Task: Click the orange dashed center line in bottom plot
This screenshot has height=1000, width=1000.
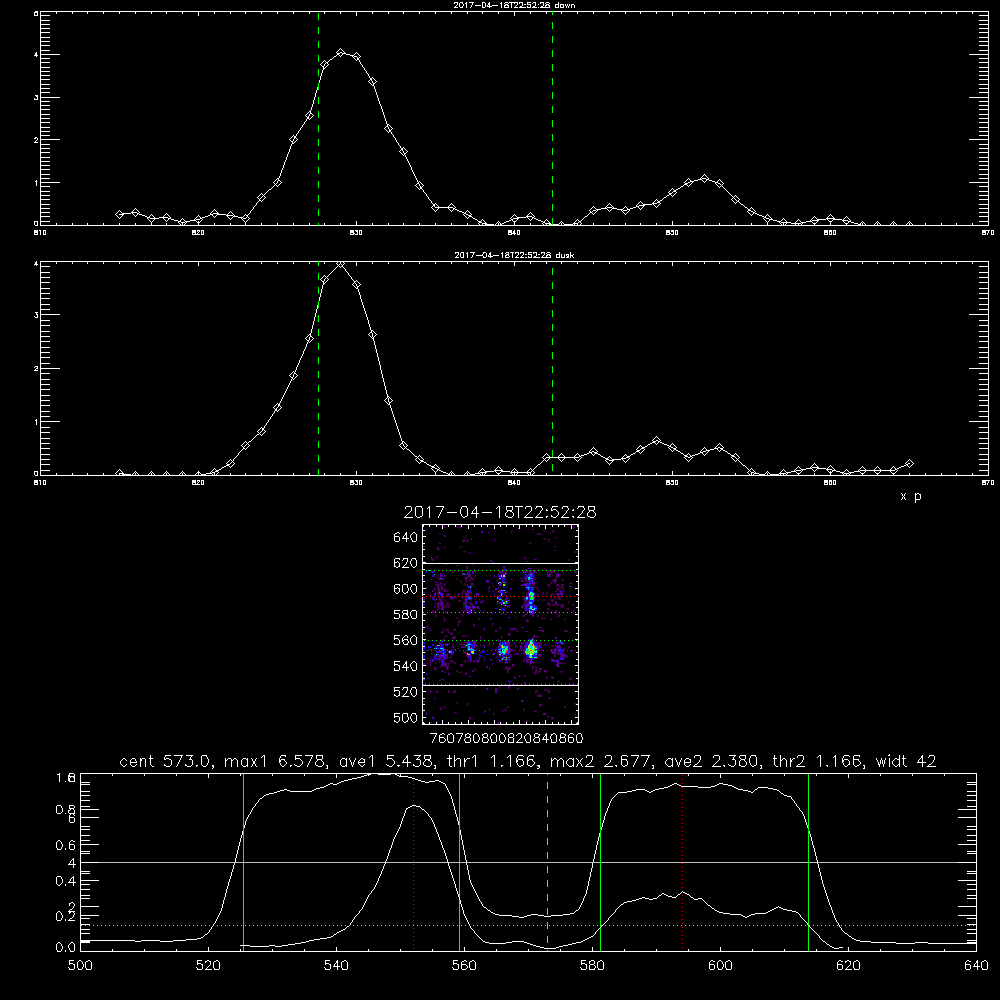Action: [x=548, y=861]
